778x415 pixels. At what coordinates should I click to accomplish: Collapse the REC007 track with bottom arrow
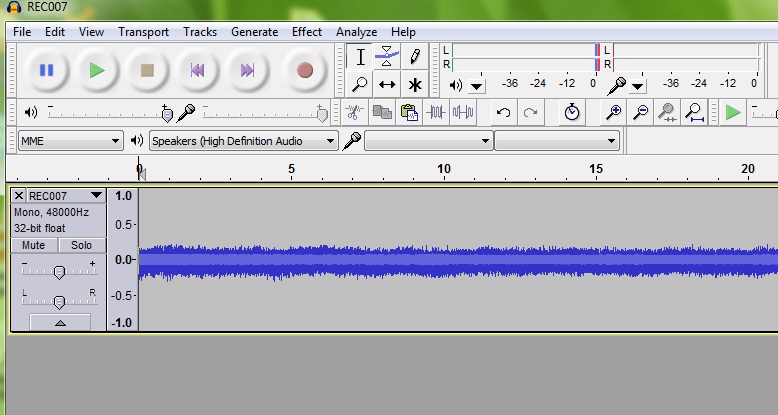(59, 323)
